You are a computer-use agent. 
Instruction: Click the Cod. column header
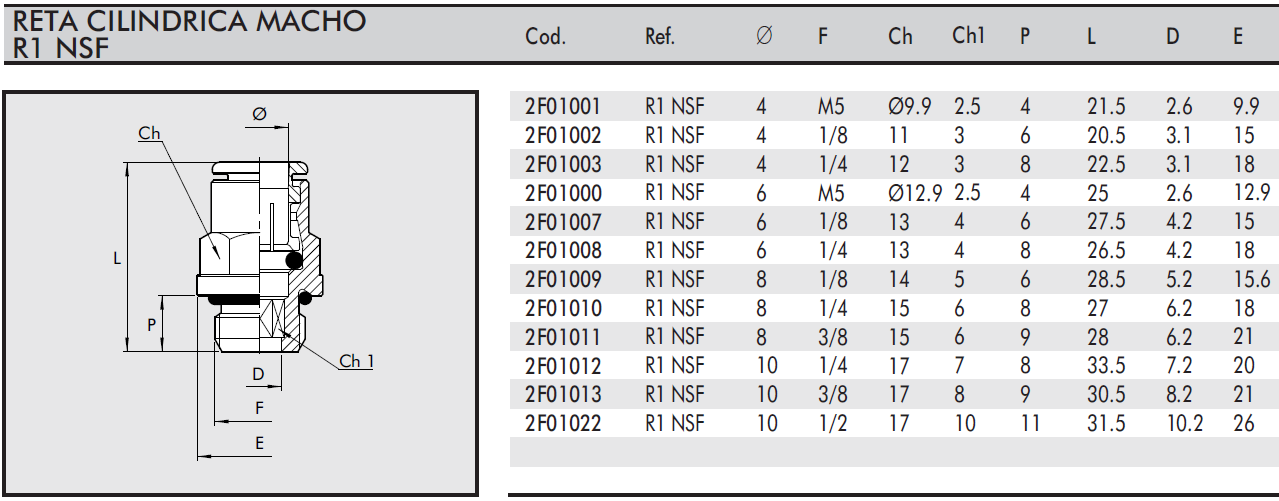pos(545,37)
